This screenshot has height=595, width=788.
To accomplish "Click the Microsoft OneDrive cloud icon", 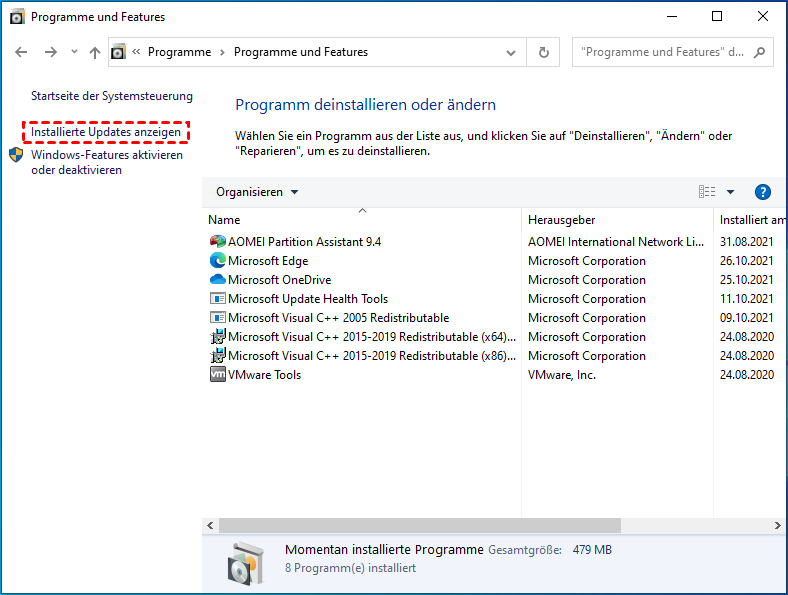I will 218,279.
